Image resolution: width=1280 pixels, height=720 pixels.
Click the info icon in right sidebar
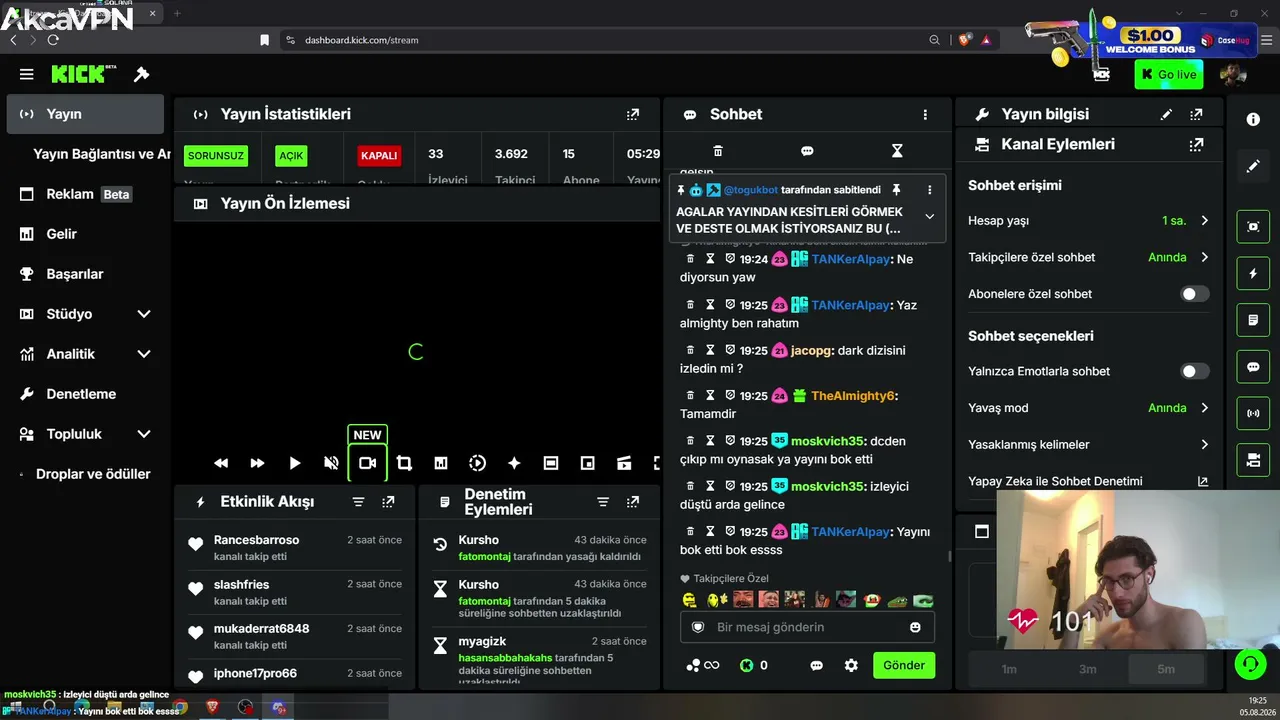[x=1253, y=119]
